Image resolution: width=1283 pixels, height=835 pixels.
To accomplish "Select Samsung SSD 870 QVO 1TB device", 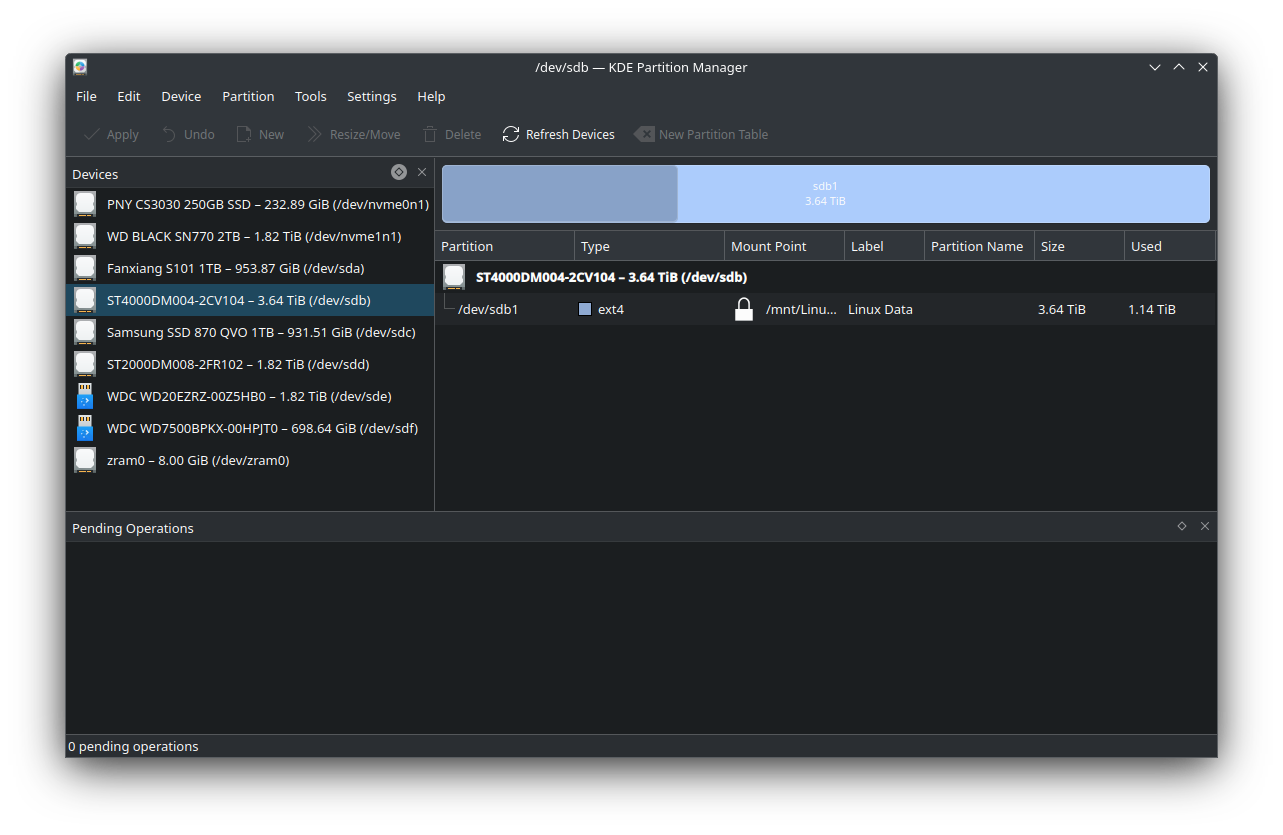I will pos(250,332).
